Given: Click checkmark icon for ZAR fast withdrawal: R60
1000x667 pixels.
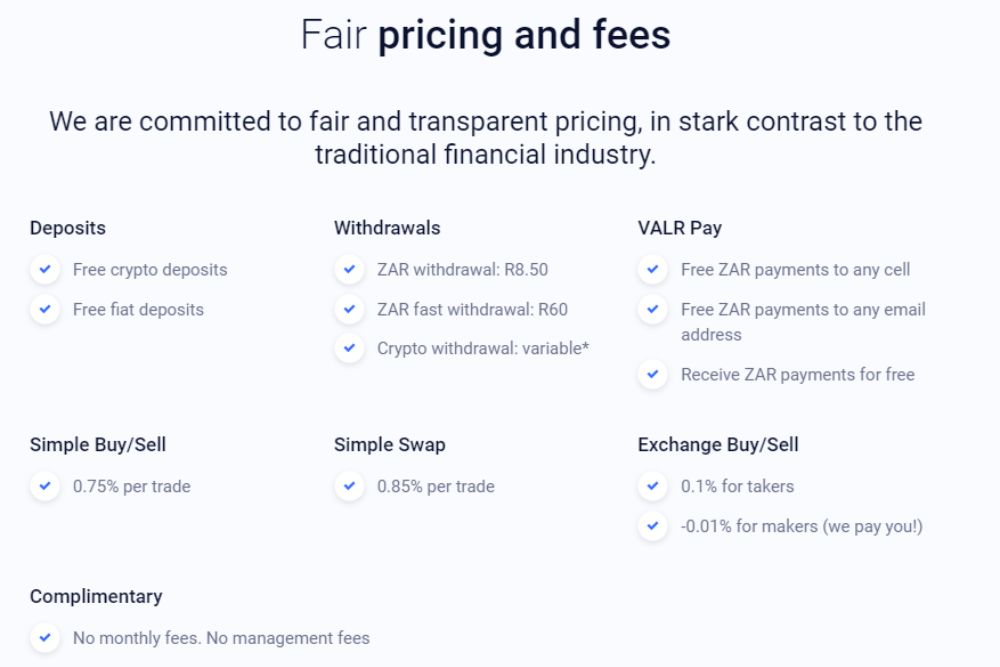Looking at the screenshot, I should [x=349, y=309].
